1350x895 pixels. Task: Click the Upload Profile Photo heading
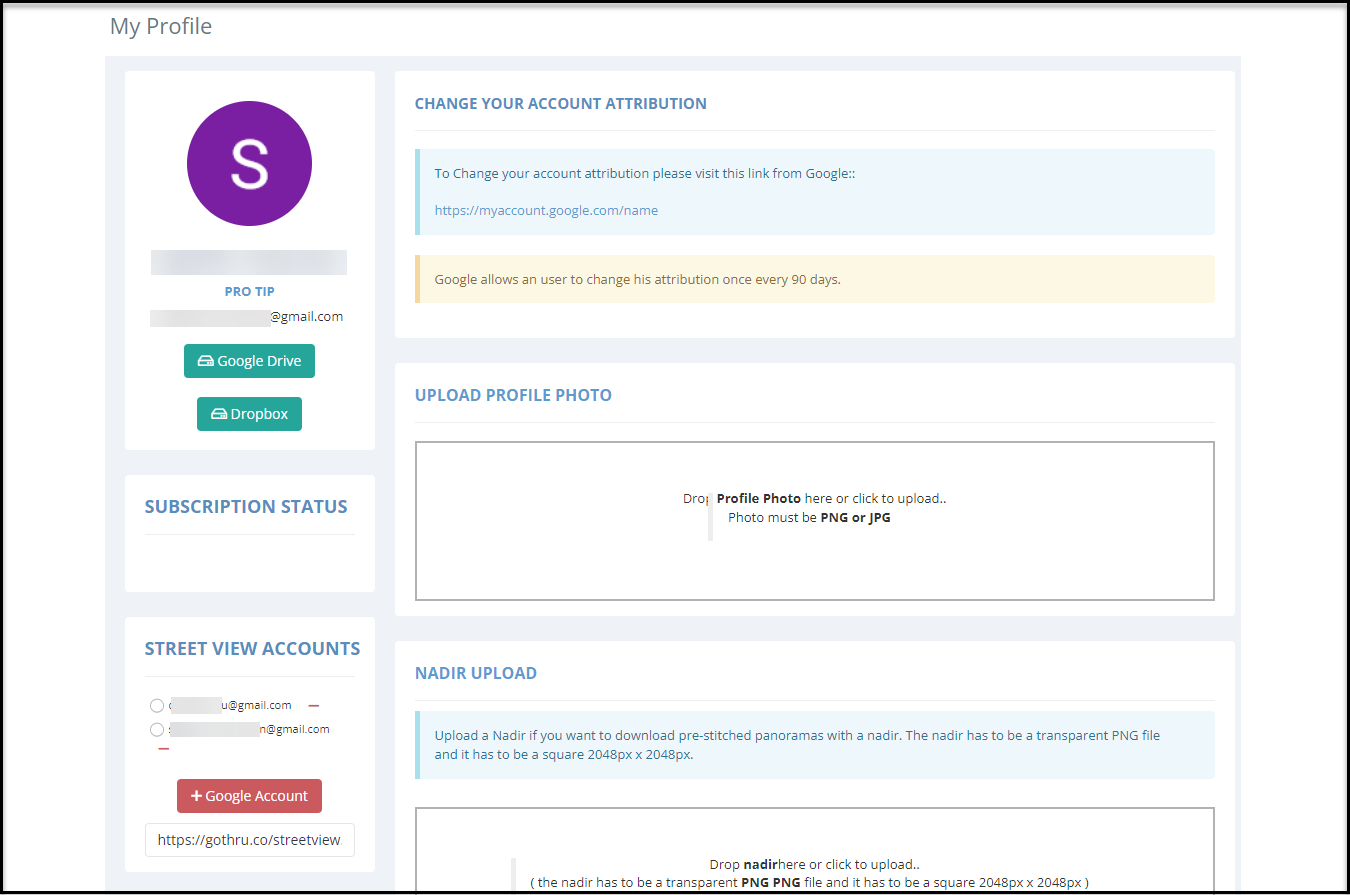click(513, 395)
